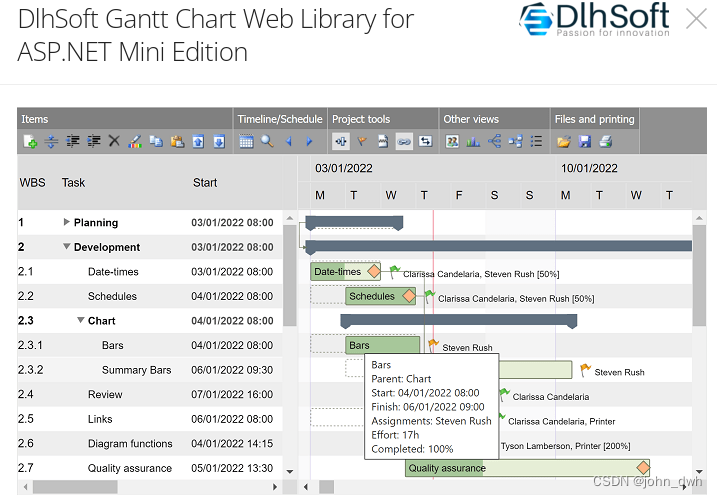Image resolution: width=717 pixels, height=498 pixels.
Task: Click the Planning summary bar
Action: (x=354, y=222)
